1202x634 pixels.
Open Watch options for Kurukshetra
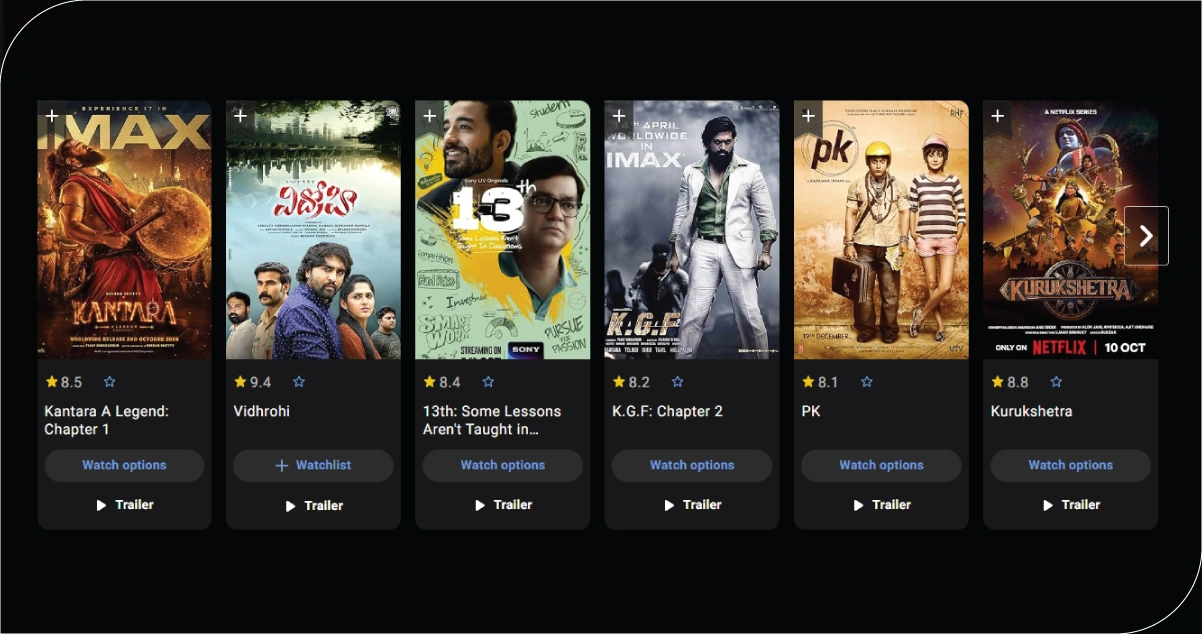tap(1070, 465)
